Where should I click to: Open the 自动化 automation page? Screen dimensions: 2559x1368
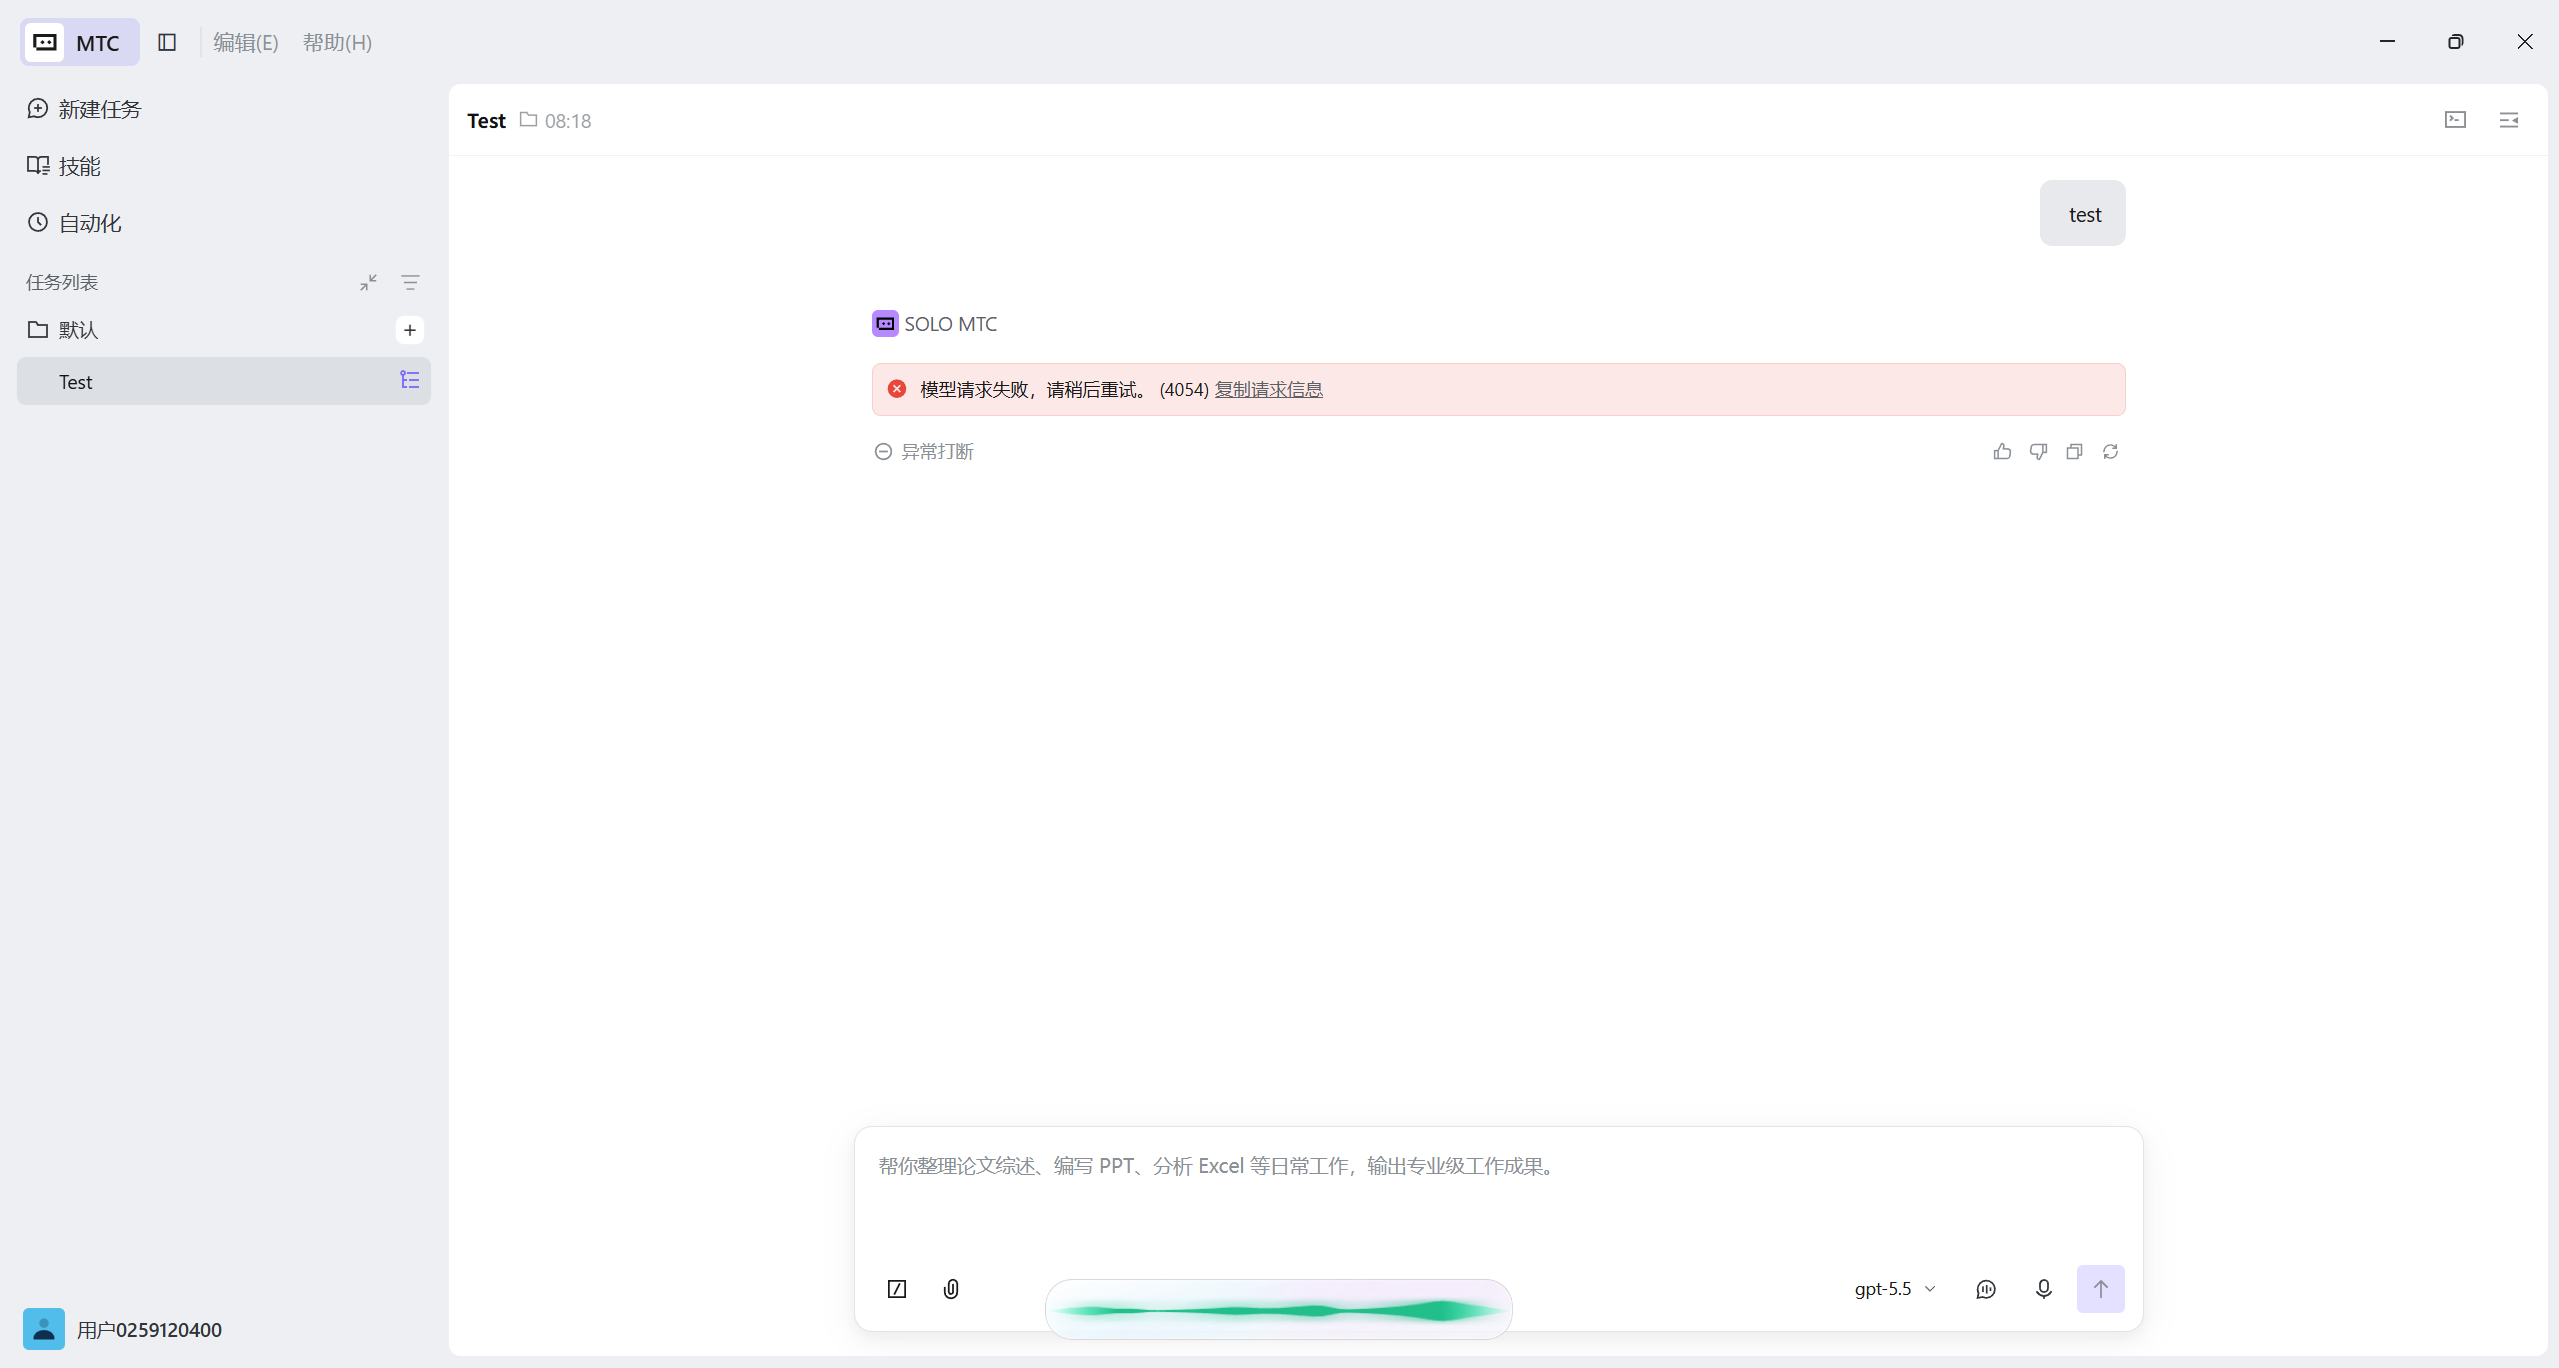(74, 223)
